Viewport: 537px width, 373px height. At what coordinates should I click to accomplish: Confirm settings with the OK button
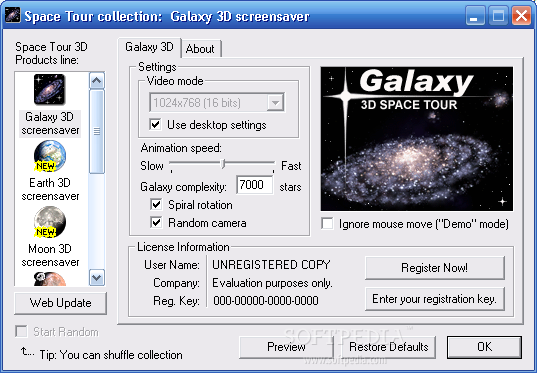pyautogui.click(x=484, y=347)
